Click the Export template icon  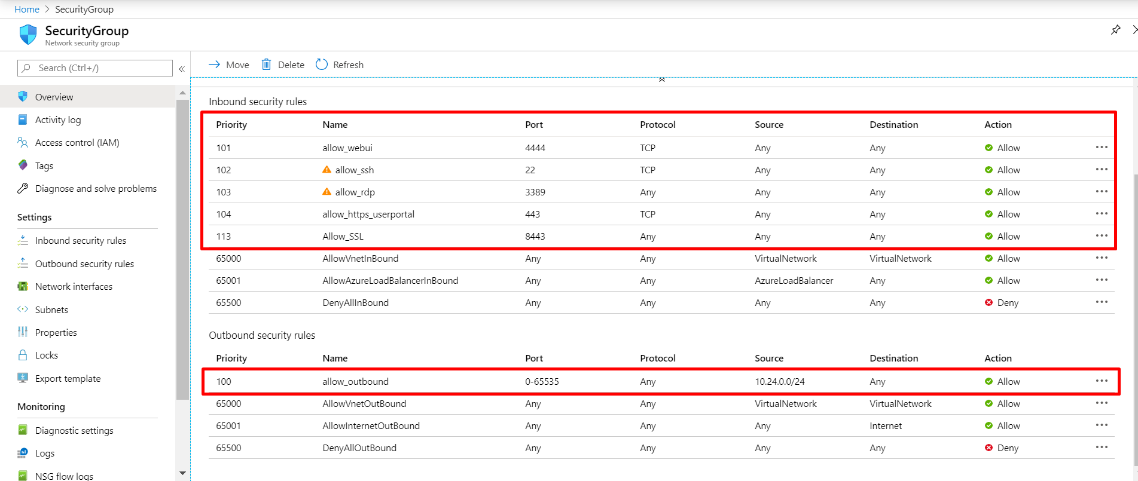(x=22, y=378)
